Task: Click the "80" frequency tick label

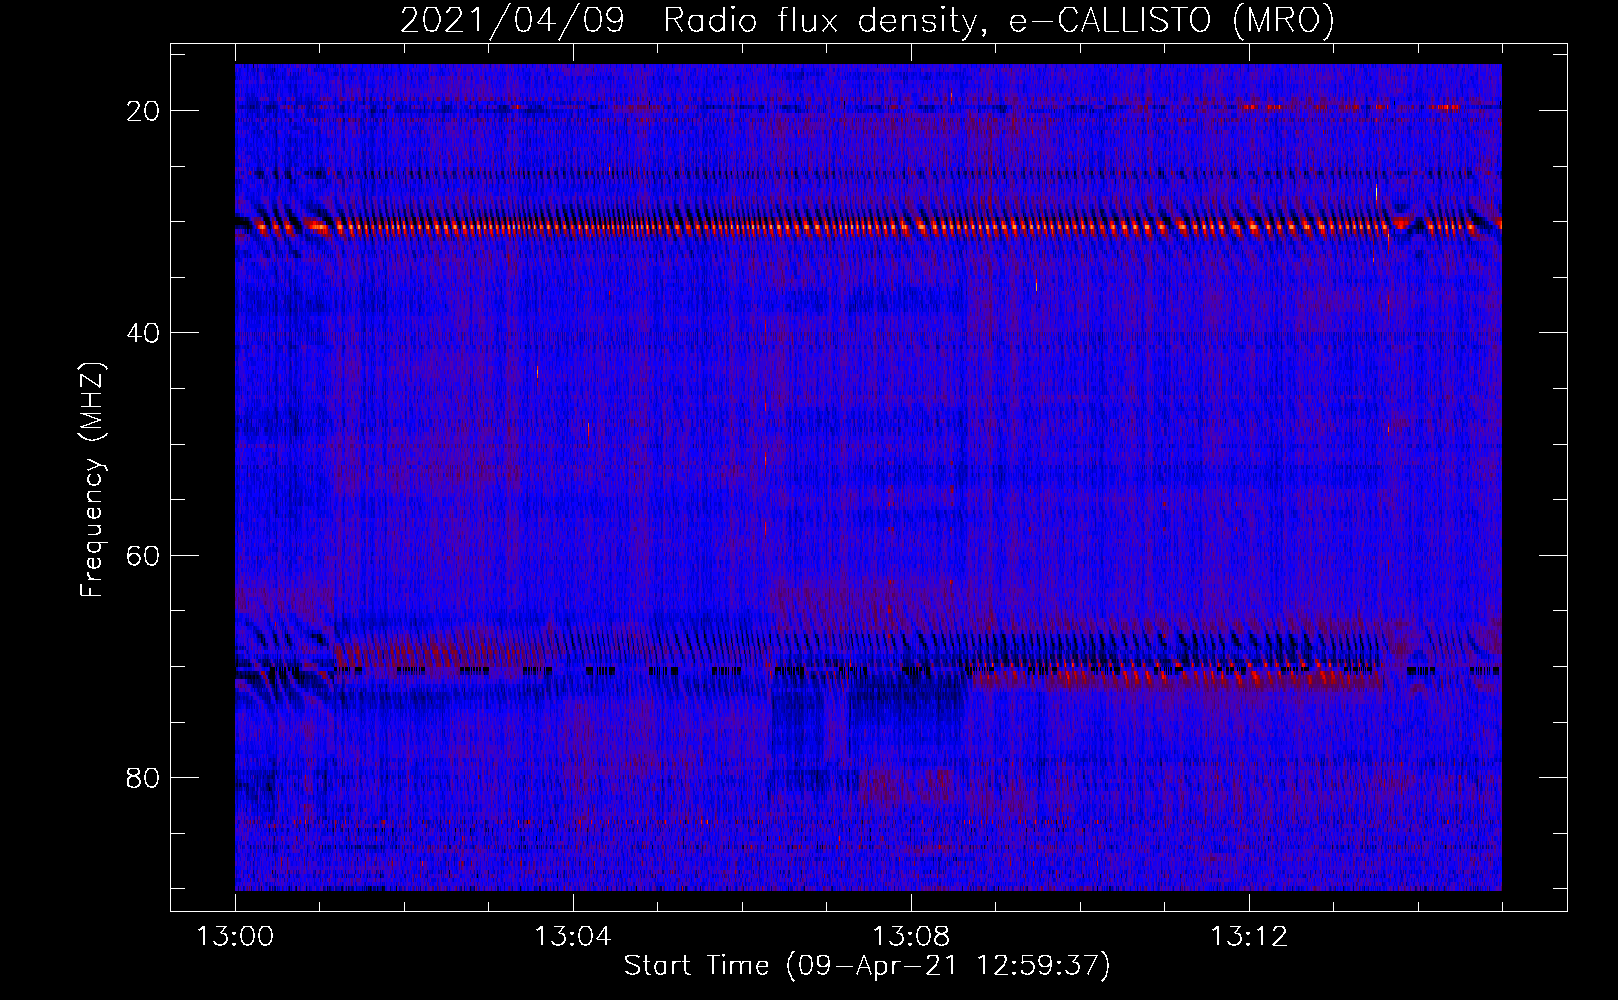Action: pyautogui.click(x=143, y=777)
